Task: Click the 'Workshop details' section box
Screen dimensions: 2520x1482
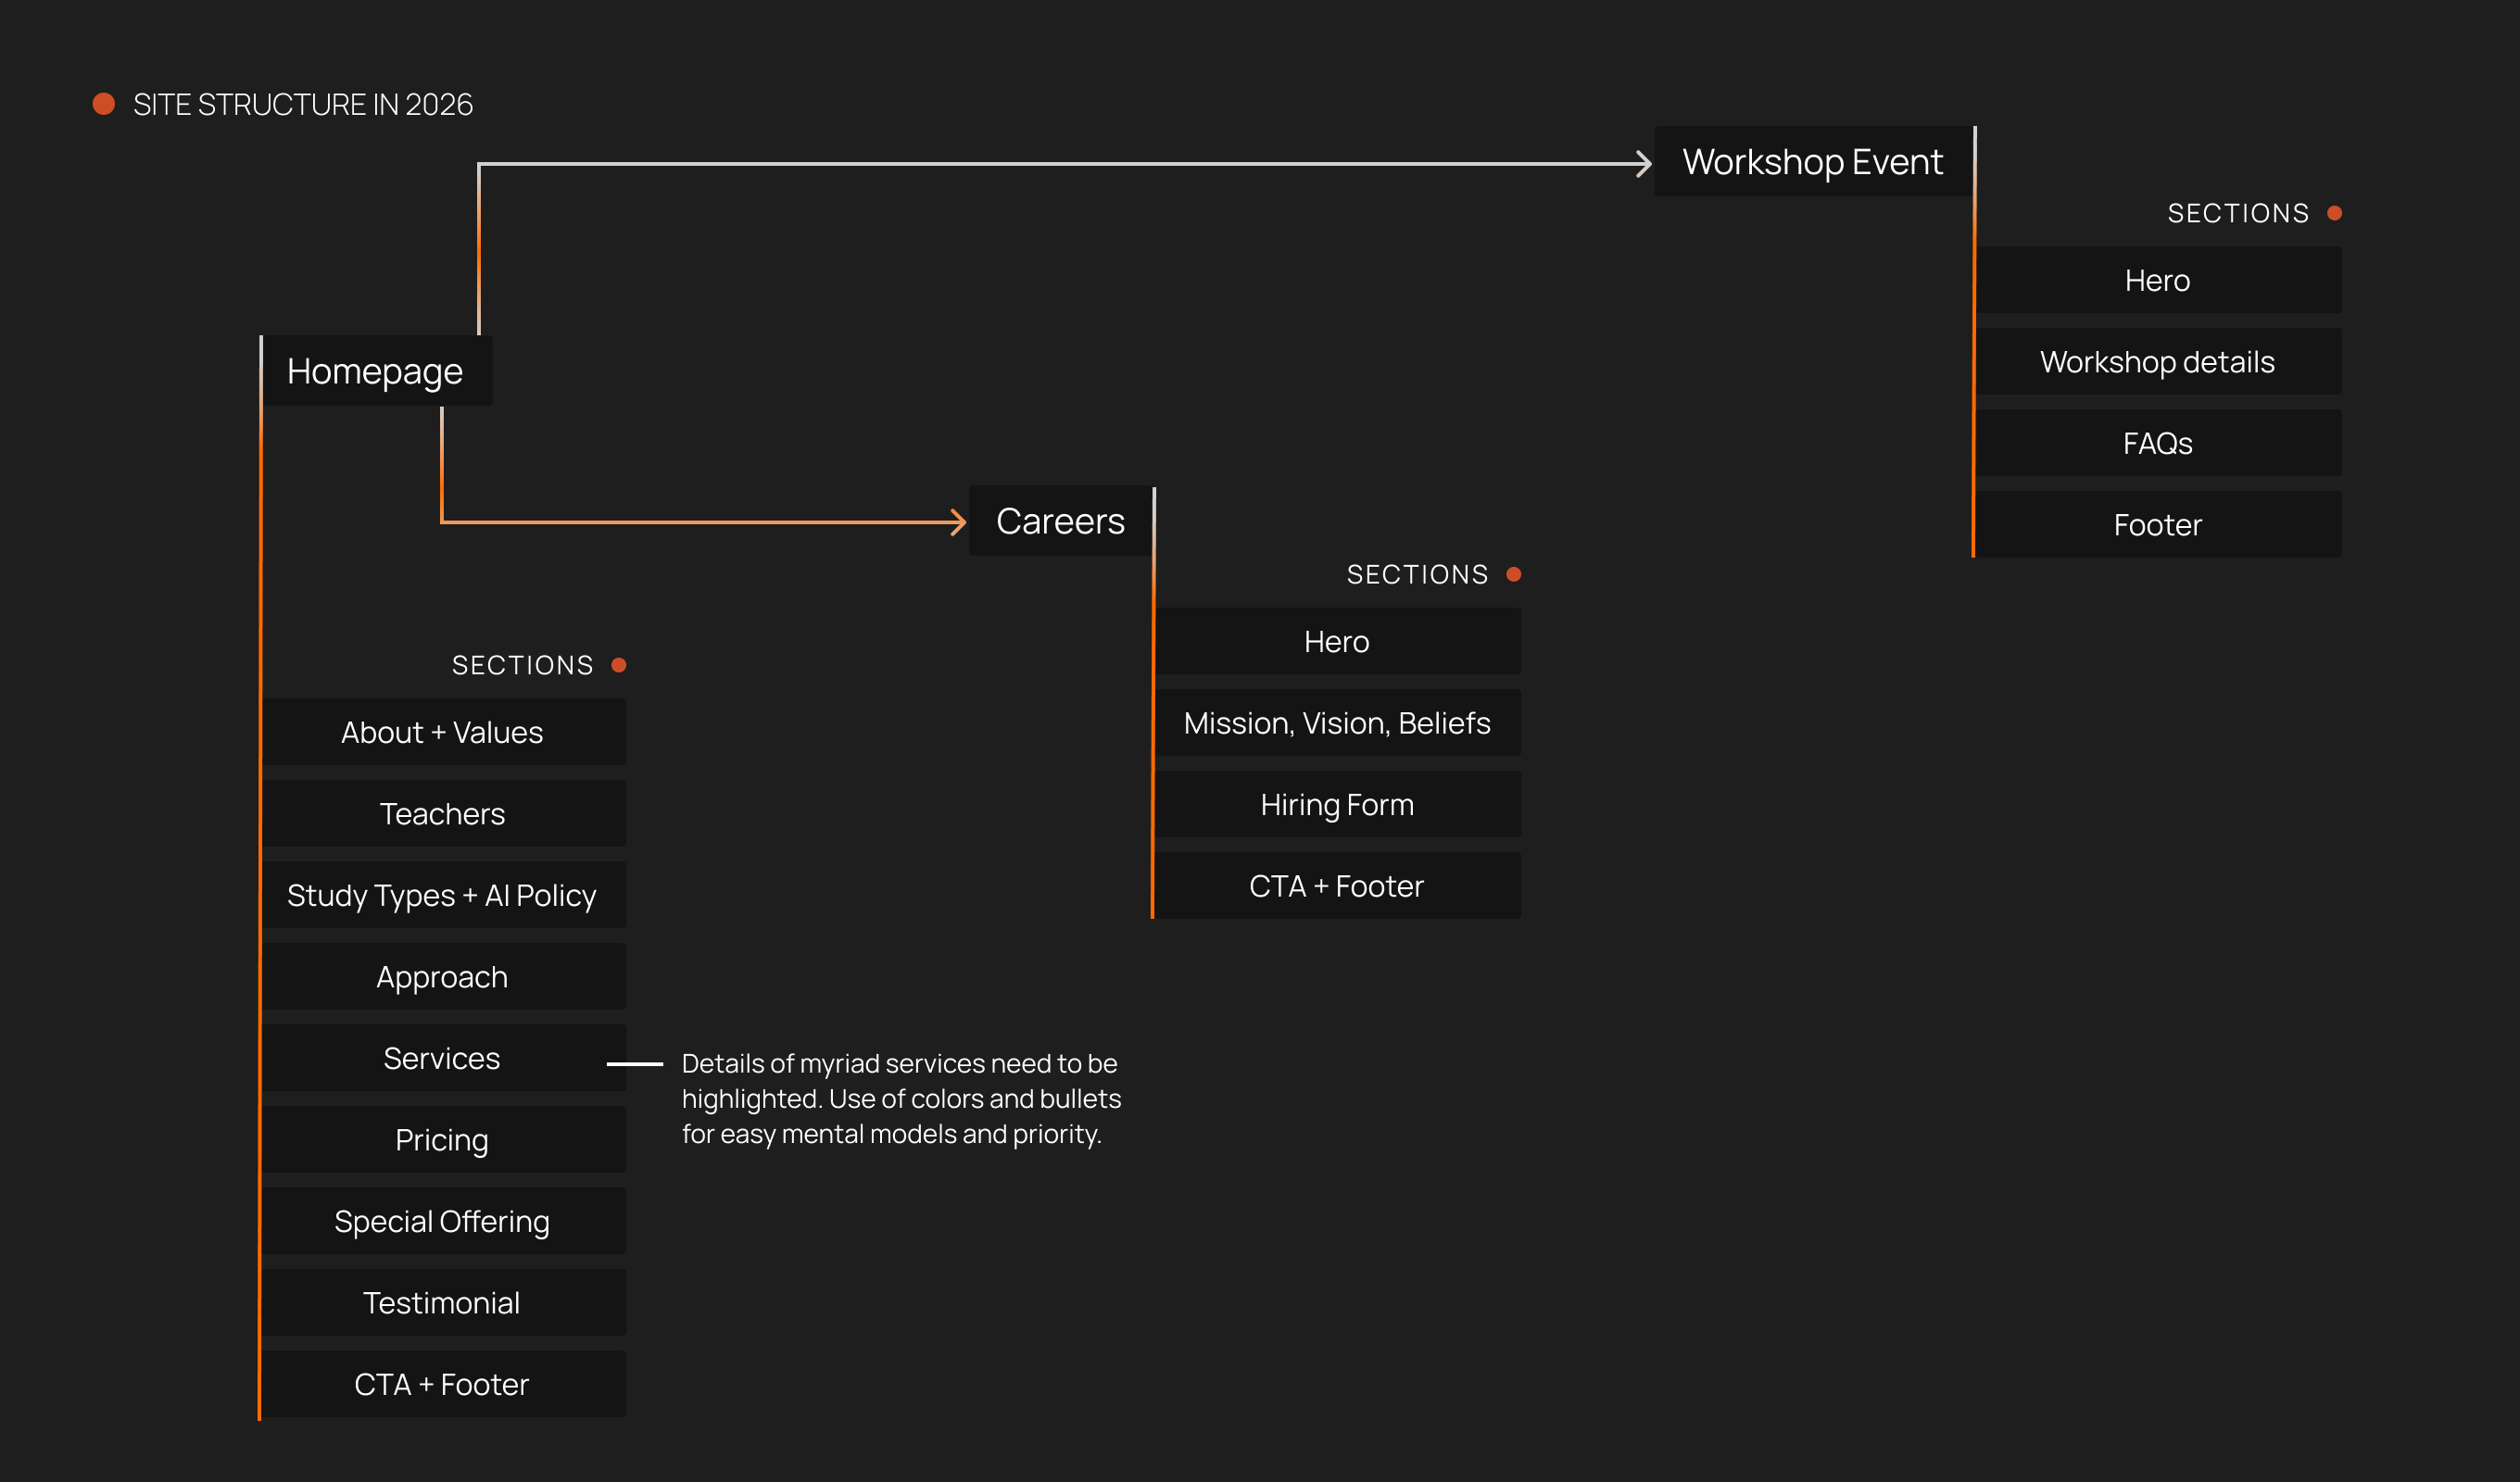Action: click(2158, 362)
